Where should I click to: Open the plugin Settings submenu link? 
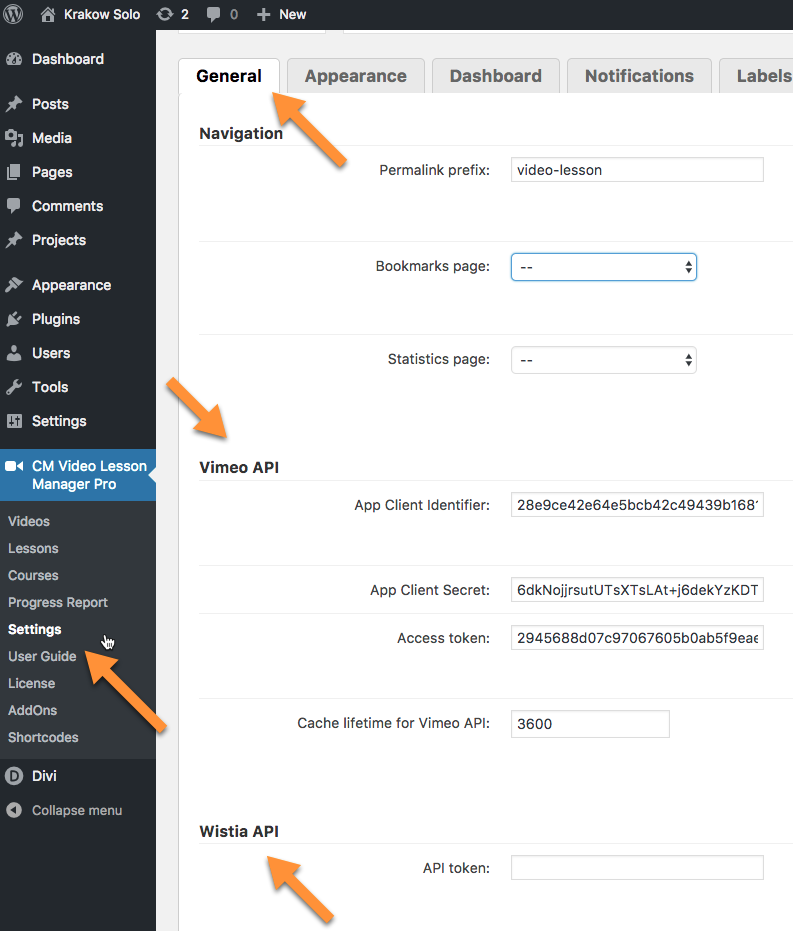click(35, 629)
